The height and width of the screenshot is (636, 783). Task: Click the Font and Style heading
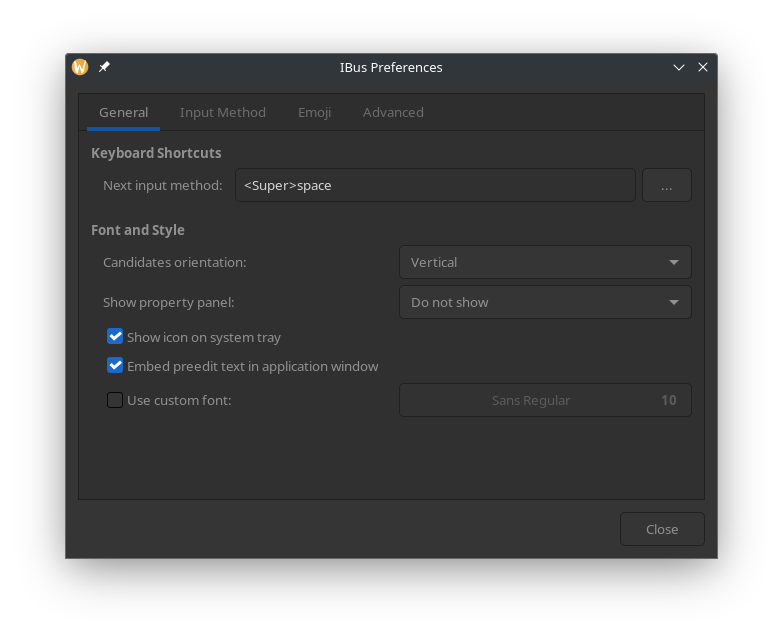138,230
